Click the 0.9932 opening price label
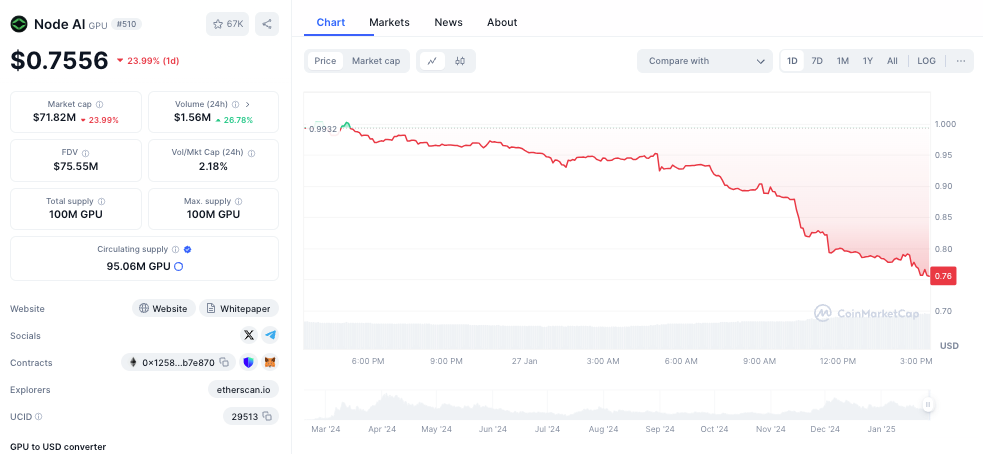This screenshot has width=983, height=454. pyautogui.click(x=323, y=129)
